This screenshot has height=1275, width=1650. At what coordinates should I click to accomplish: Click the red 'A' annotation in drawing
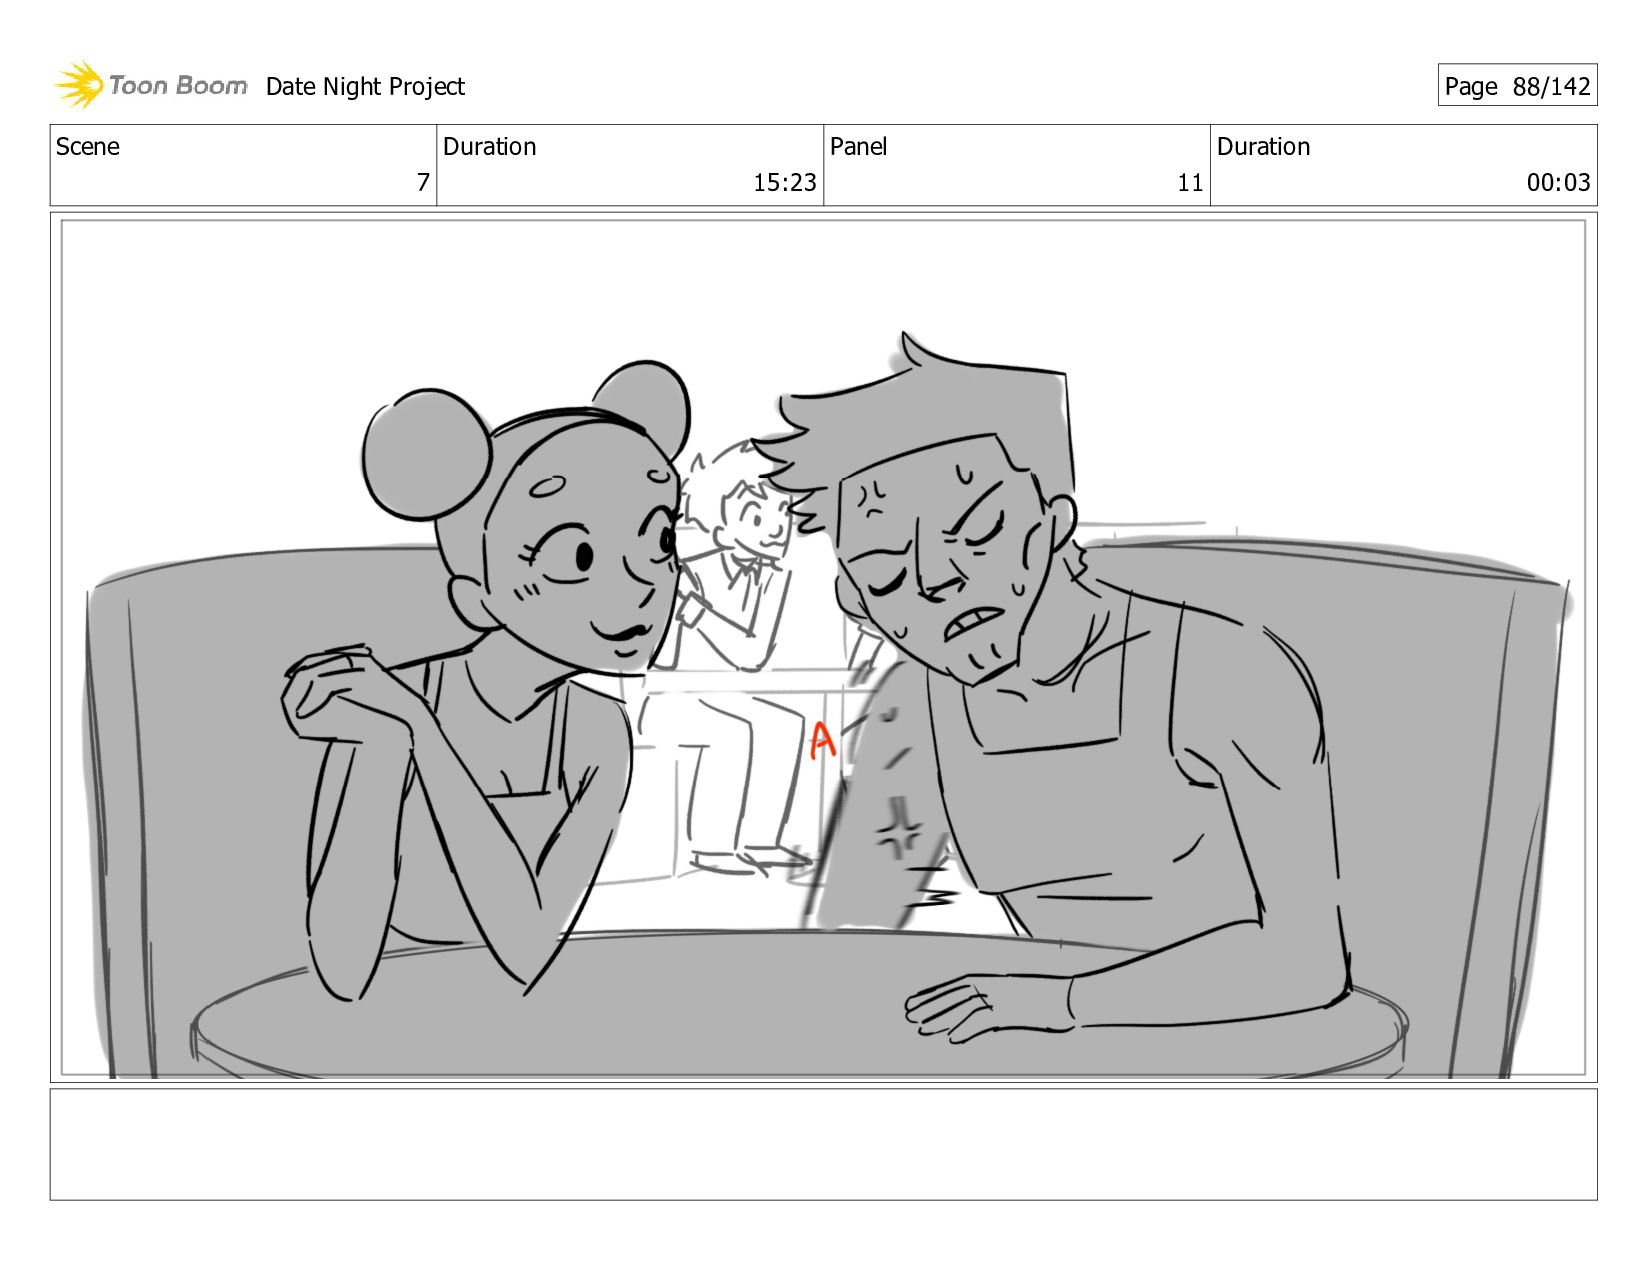click(822, 741)
